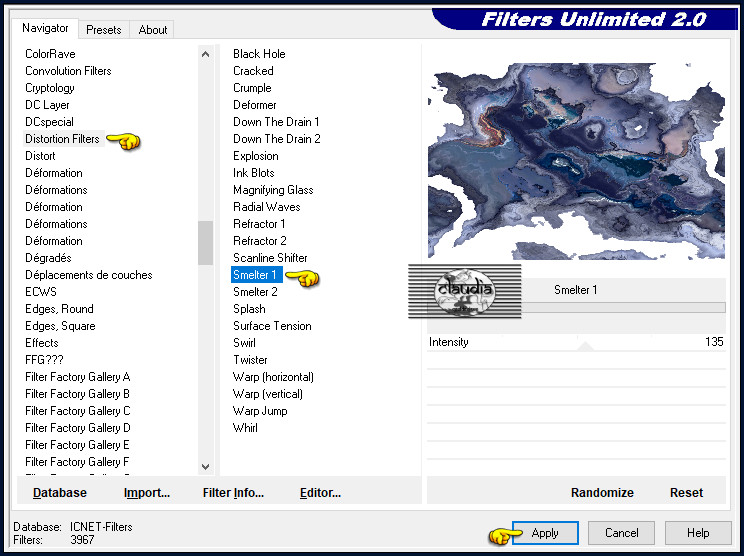
Task: Pick the Twister filter
Action: point(250,360)
